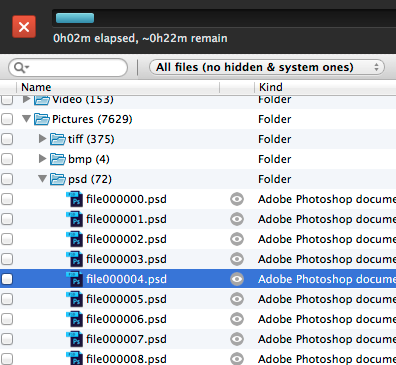
Task: Preview file000008.psd with the eye icon
Action: [x=237, y=359]
